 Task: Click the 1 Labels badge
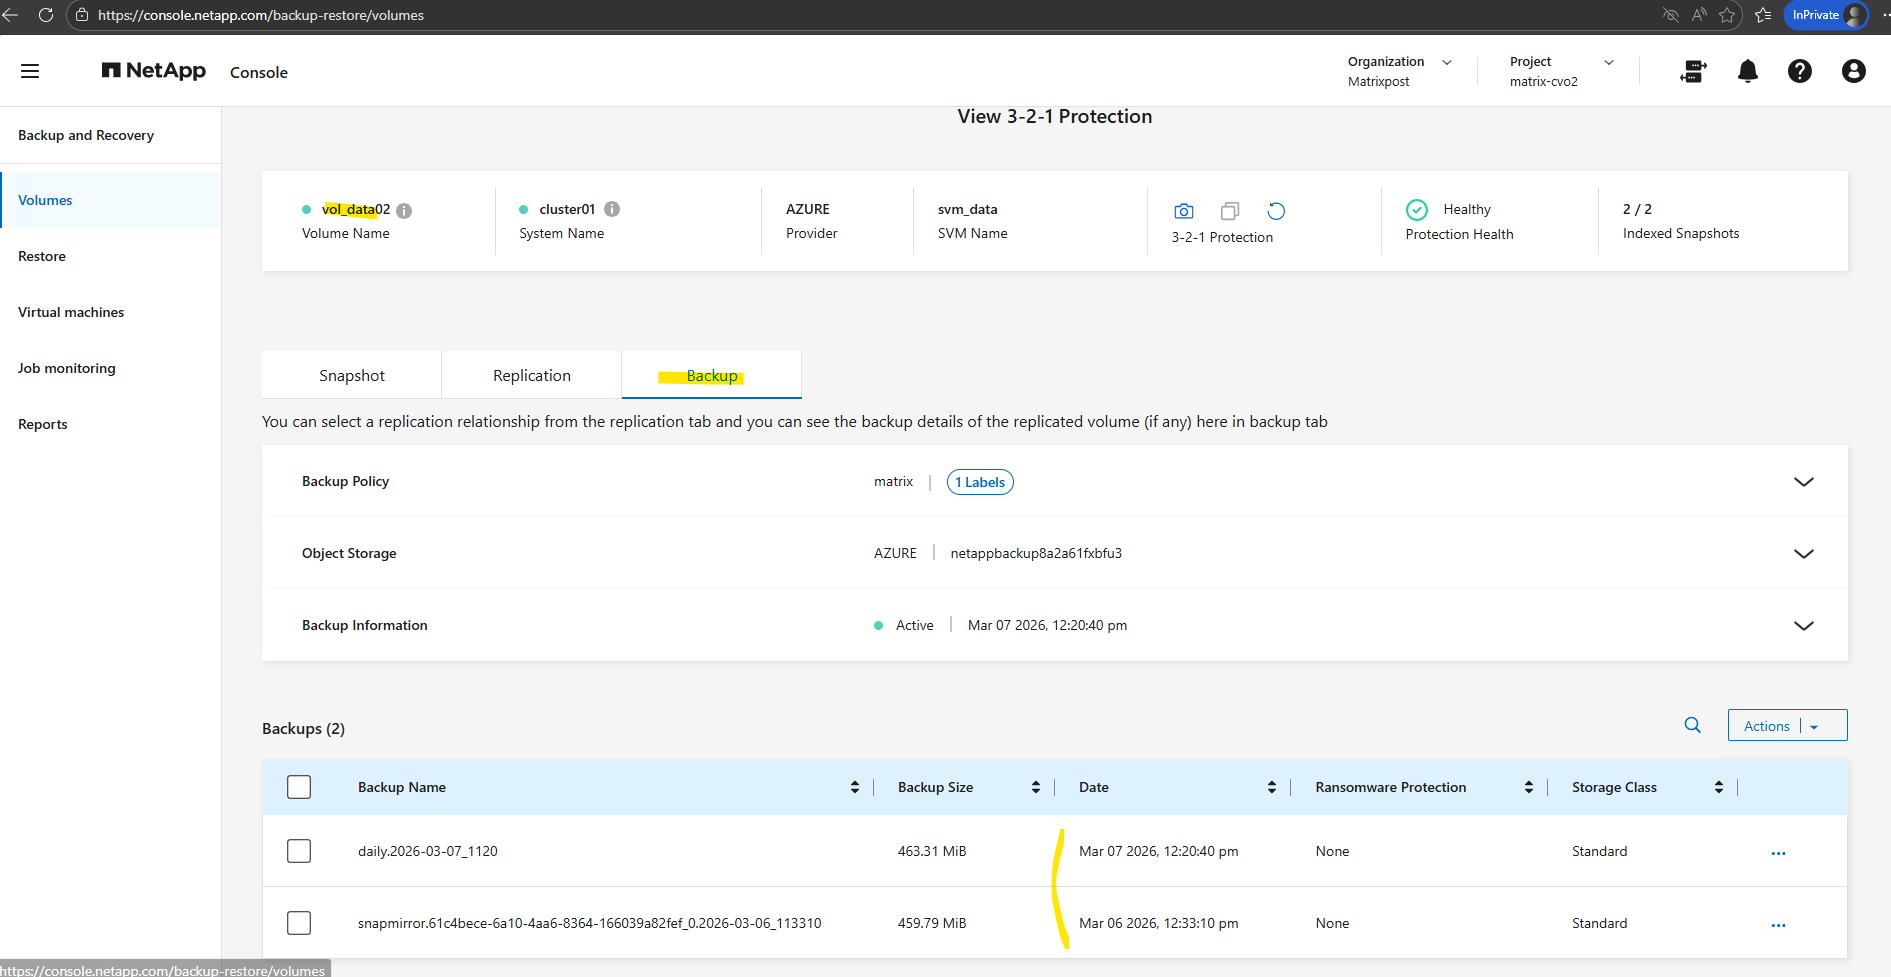pos(979,482)
